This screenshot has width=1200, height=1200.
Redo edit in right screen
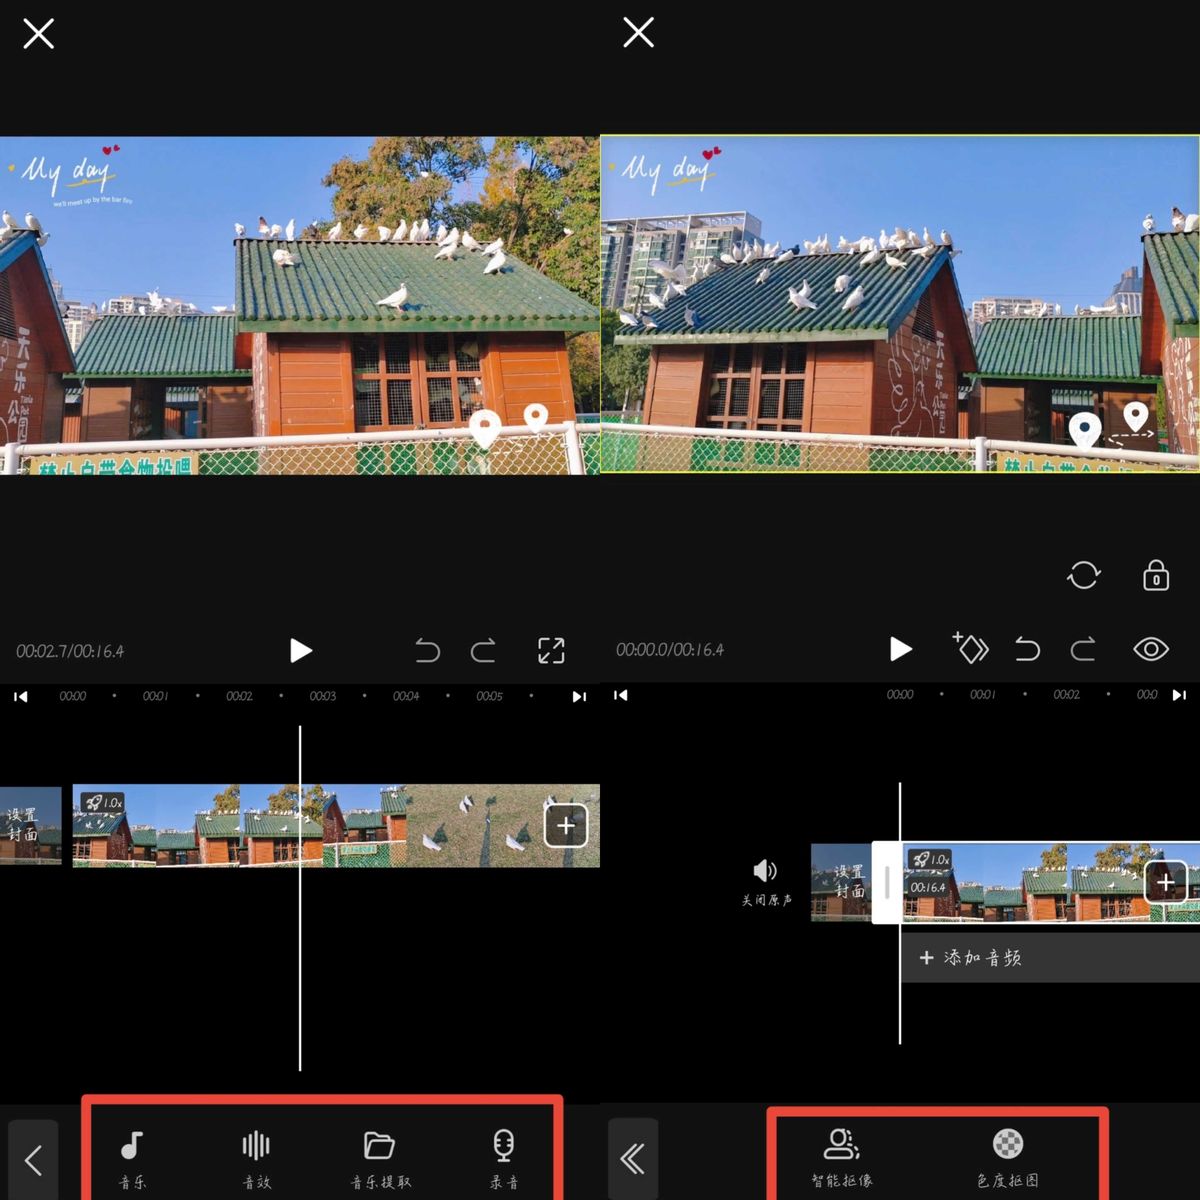pos(1084,649)
